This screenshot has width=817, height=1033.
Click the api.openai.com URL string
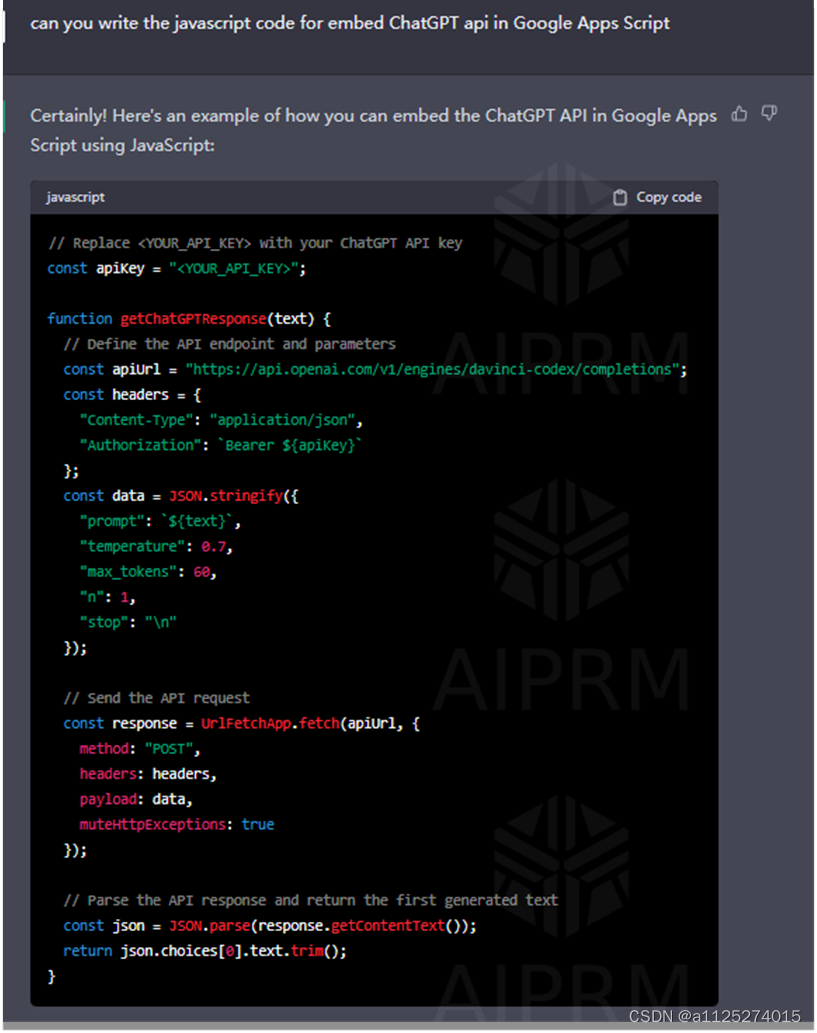click(x=432, y=370)
